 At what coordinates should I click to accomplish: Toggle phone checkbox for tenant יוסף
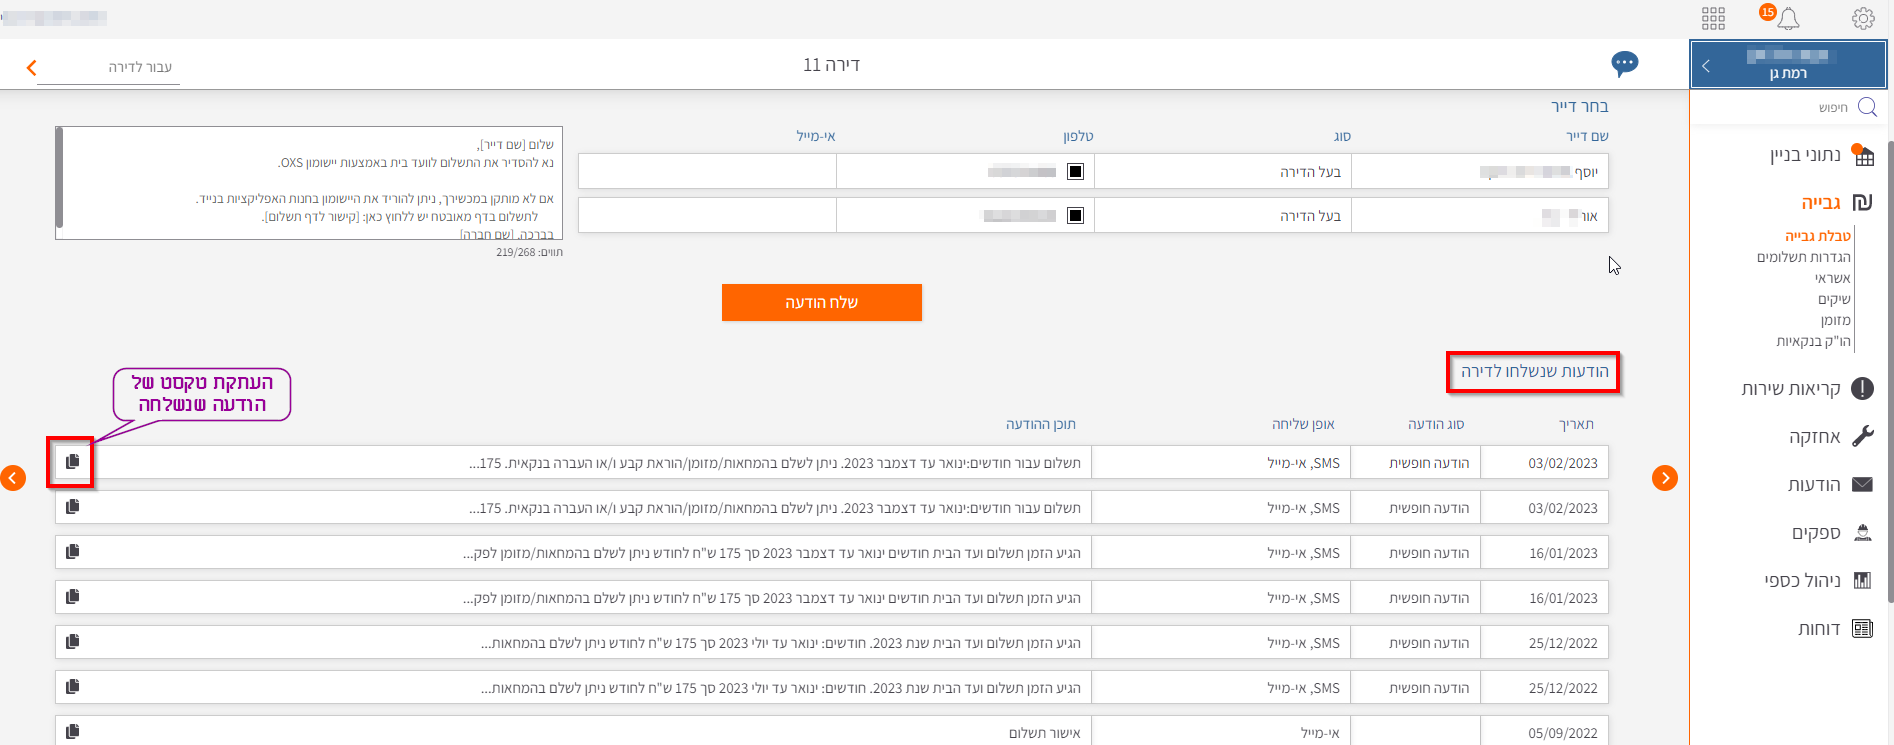point(1075,172)
